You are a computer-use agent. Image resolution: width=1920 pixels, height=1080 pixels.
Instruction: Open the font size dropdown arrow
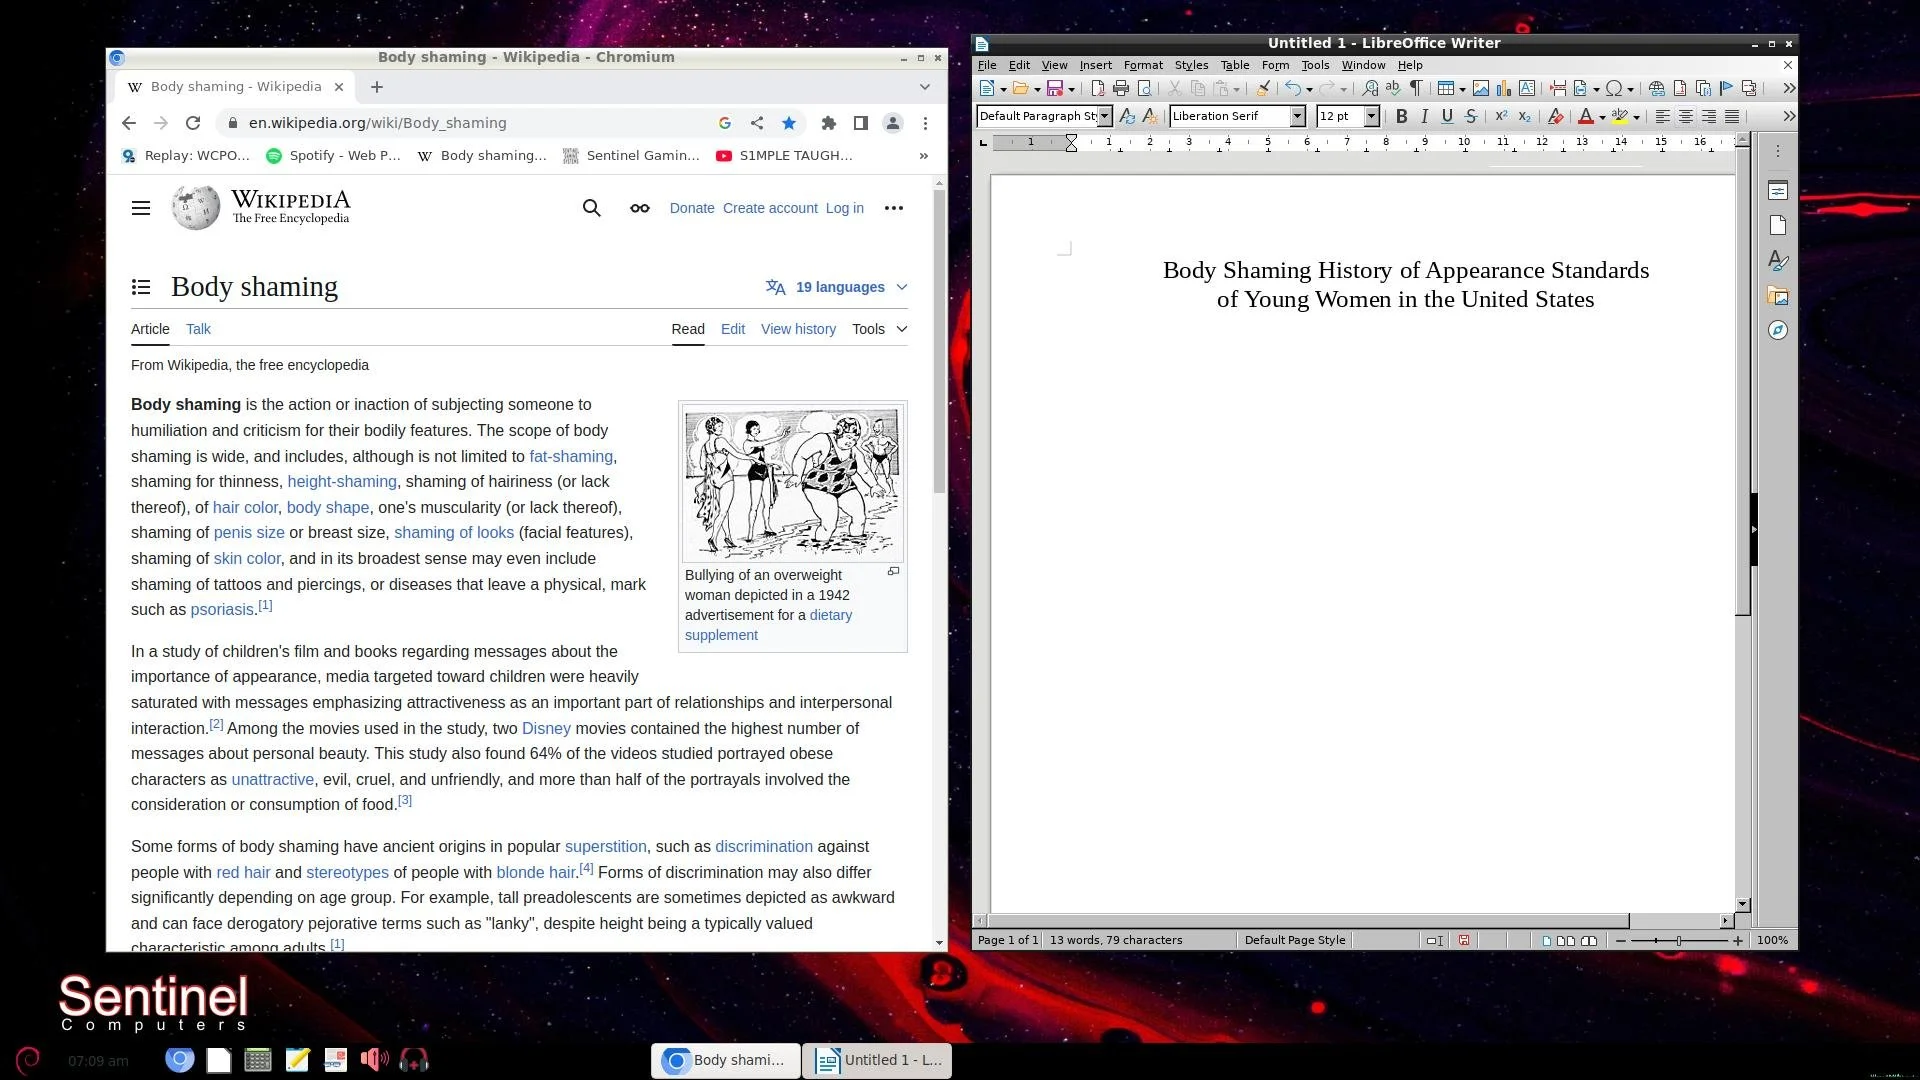(x=1371, y=117)
